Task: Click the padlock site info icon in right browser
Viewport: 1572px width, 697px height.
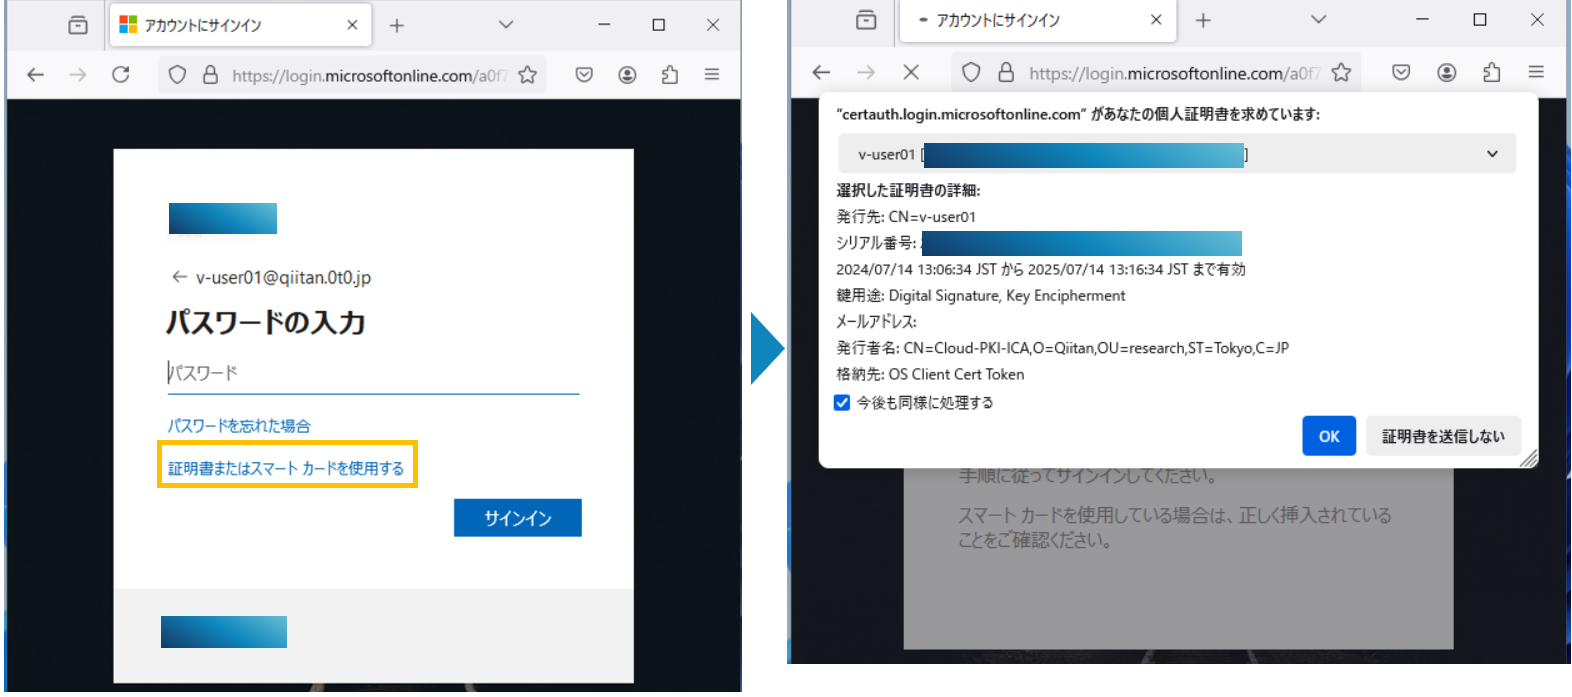Action: click(1006, 72)
